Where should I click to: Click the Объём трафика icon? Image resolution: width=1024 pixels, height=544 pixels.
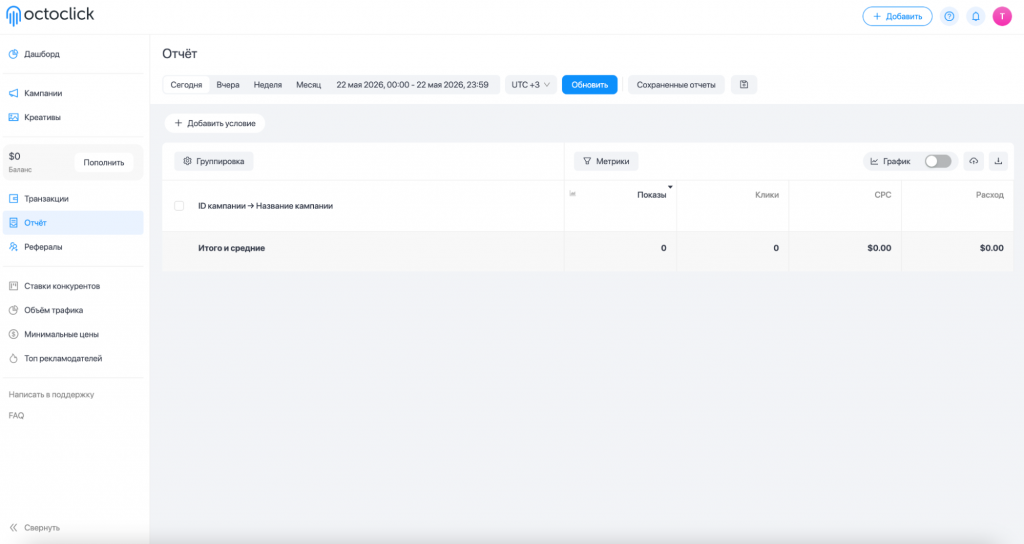coord(13,310)
